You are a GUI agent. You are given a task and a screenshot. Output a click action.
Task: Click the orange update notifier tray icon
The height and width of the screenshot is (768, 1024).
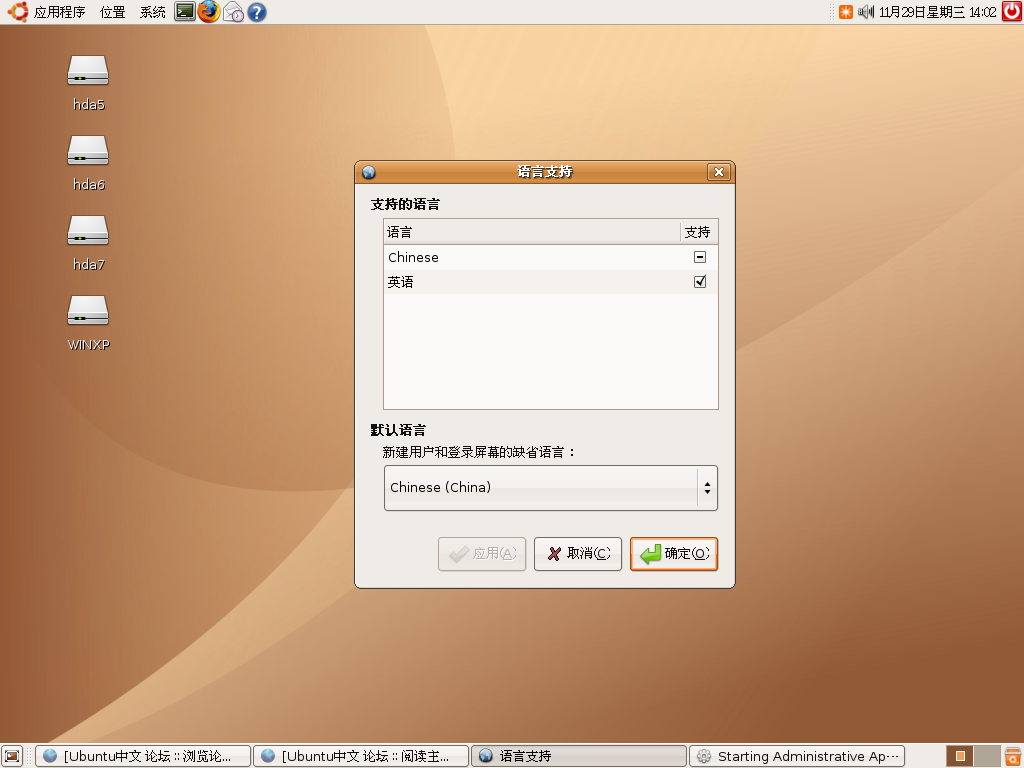846,12
